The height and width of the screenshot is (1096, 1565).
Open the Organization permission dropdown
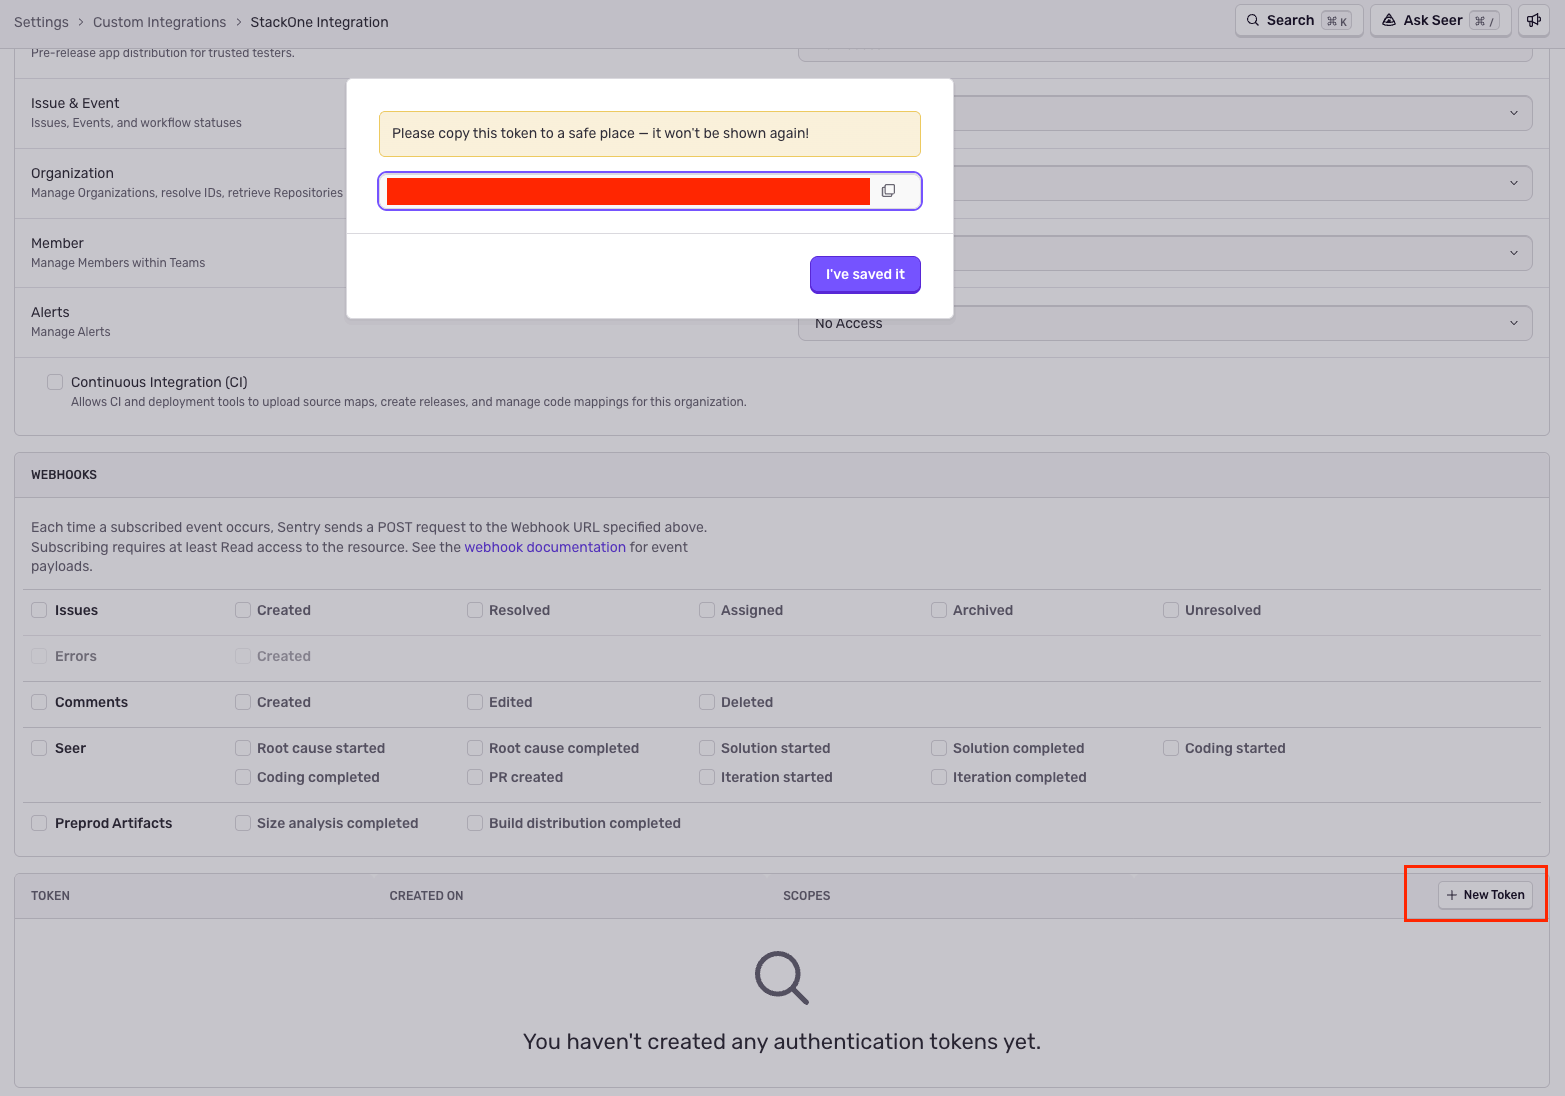(x=1243, y=183)
